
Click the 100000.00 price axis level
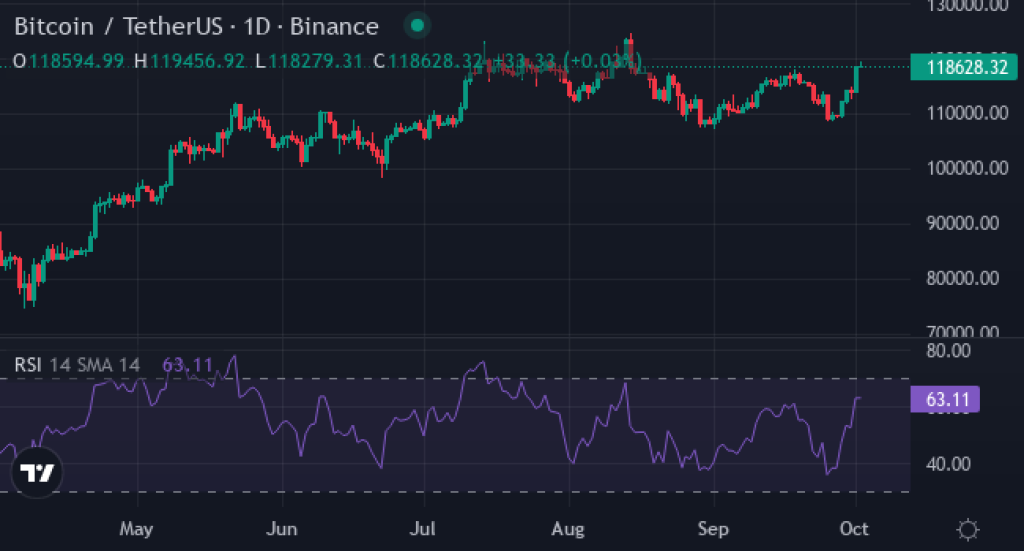[x=965, y=168]
